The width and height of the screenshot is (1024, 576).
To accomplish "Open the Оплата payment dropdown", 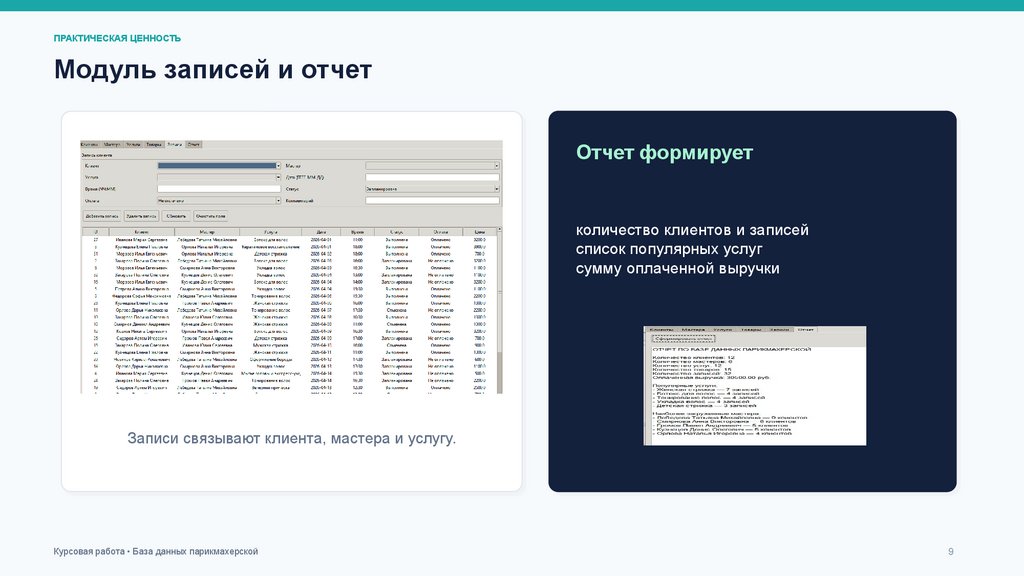I will [219, 200].
